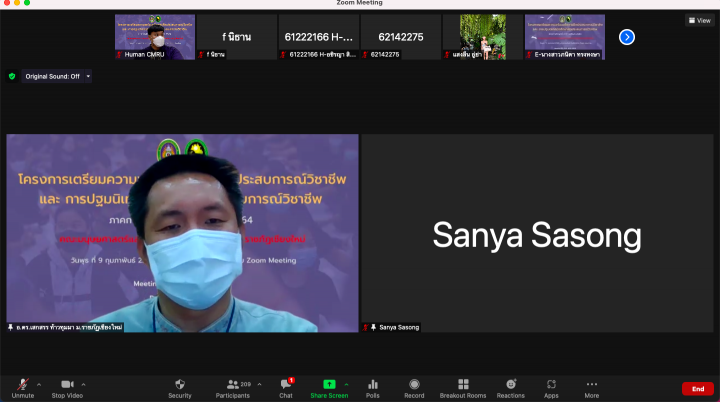Open the Apps panel

pos(551,385)
